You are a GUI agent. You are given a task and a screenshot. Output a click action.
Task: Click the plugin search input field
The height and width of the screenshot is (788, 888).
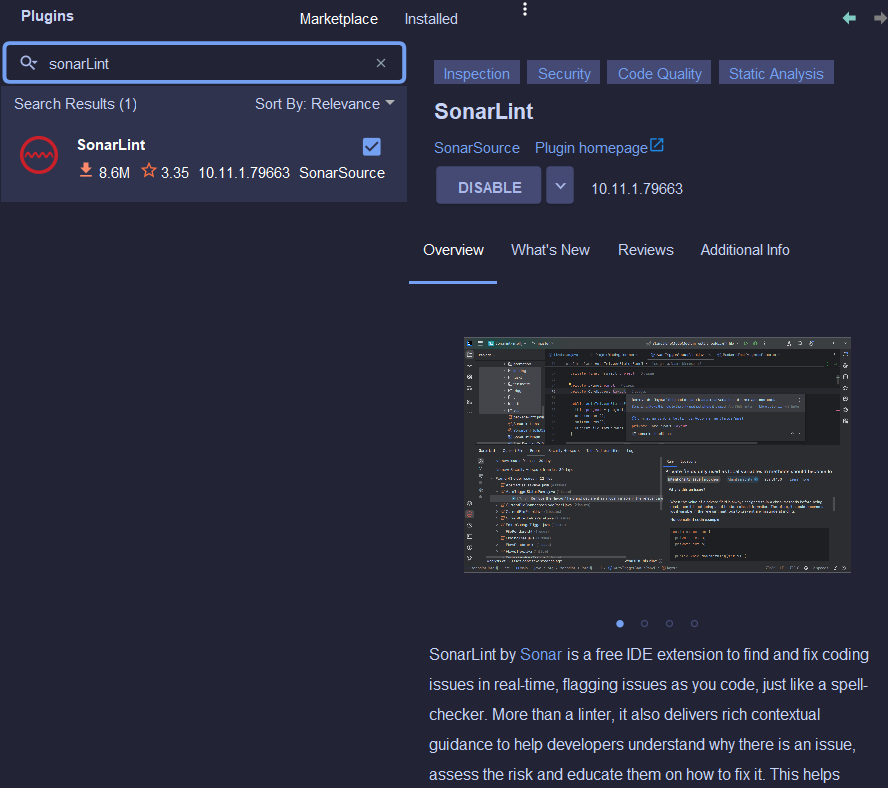click(x=204, y=63)
